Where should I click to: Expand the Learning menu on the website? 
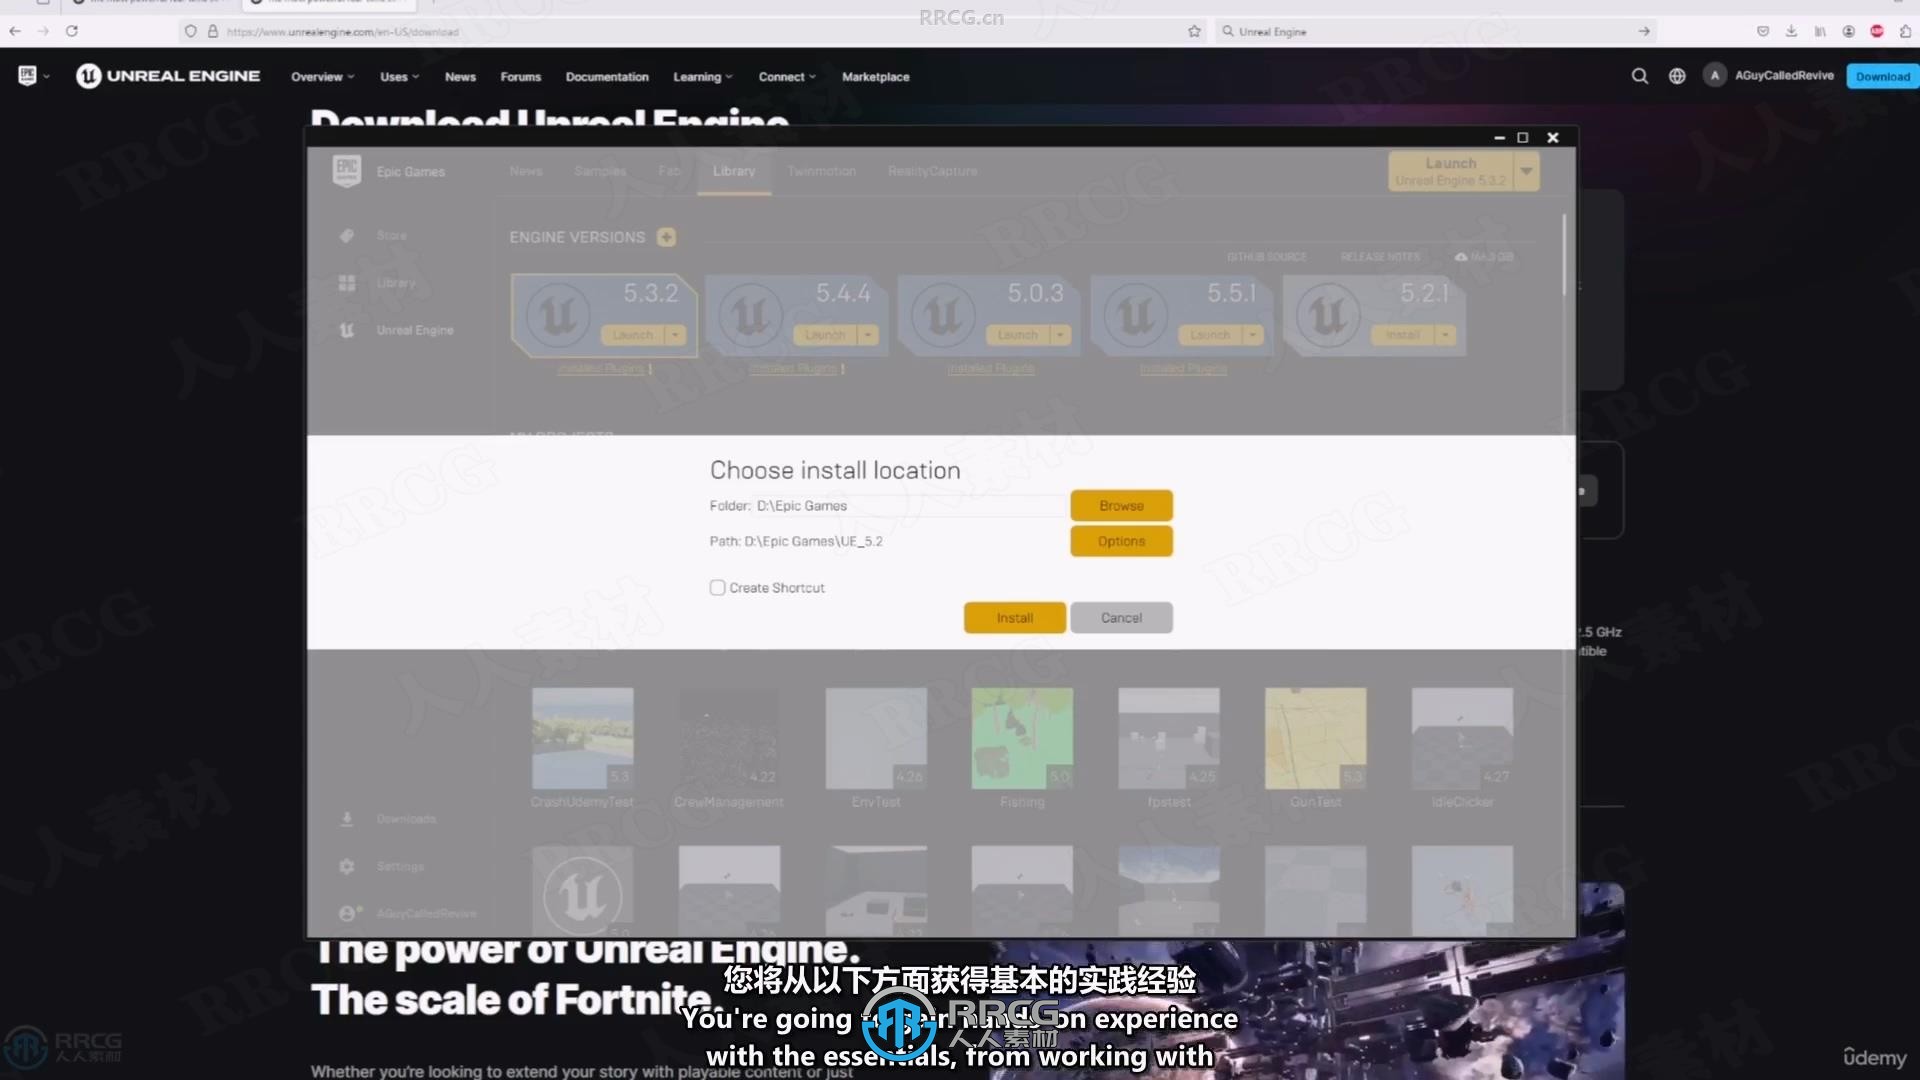tap(703, 77)
